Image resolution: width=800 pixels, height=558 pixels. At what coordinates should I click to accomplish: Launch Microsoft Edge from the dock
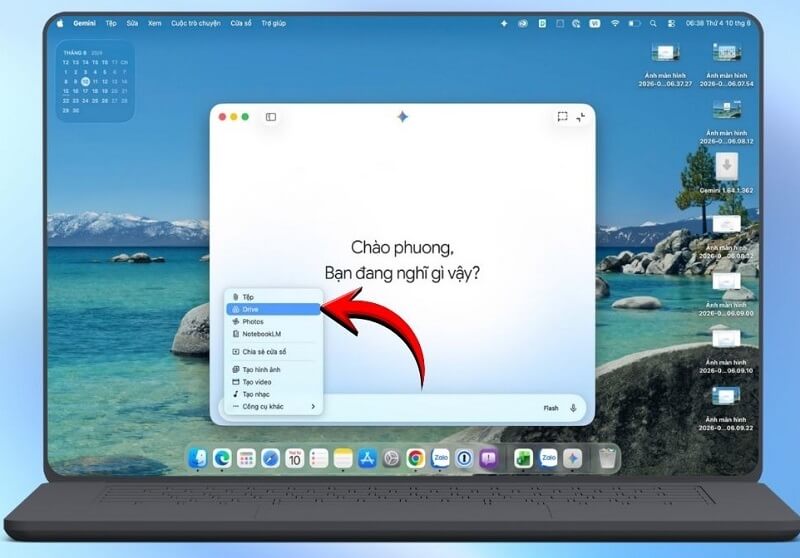(x=222, y=458)
